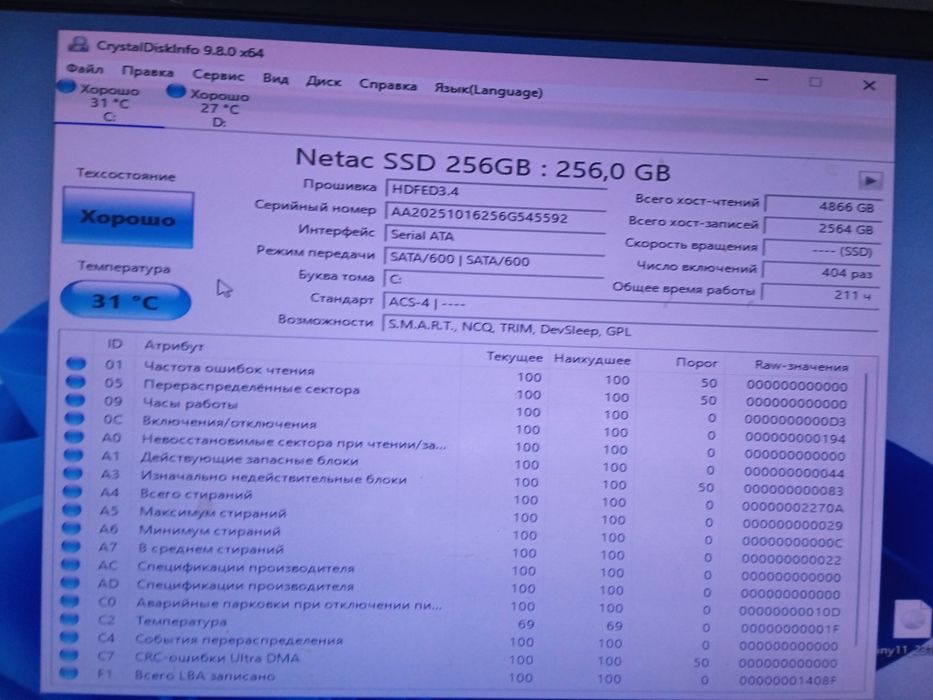Click the status icon of attribute C7
This screenshot has height=700, width=933.
click(68, 655)
